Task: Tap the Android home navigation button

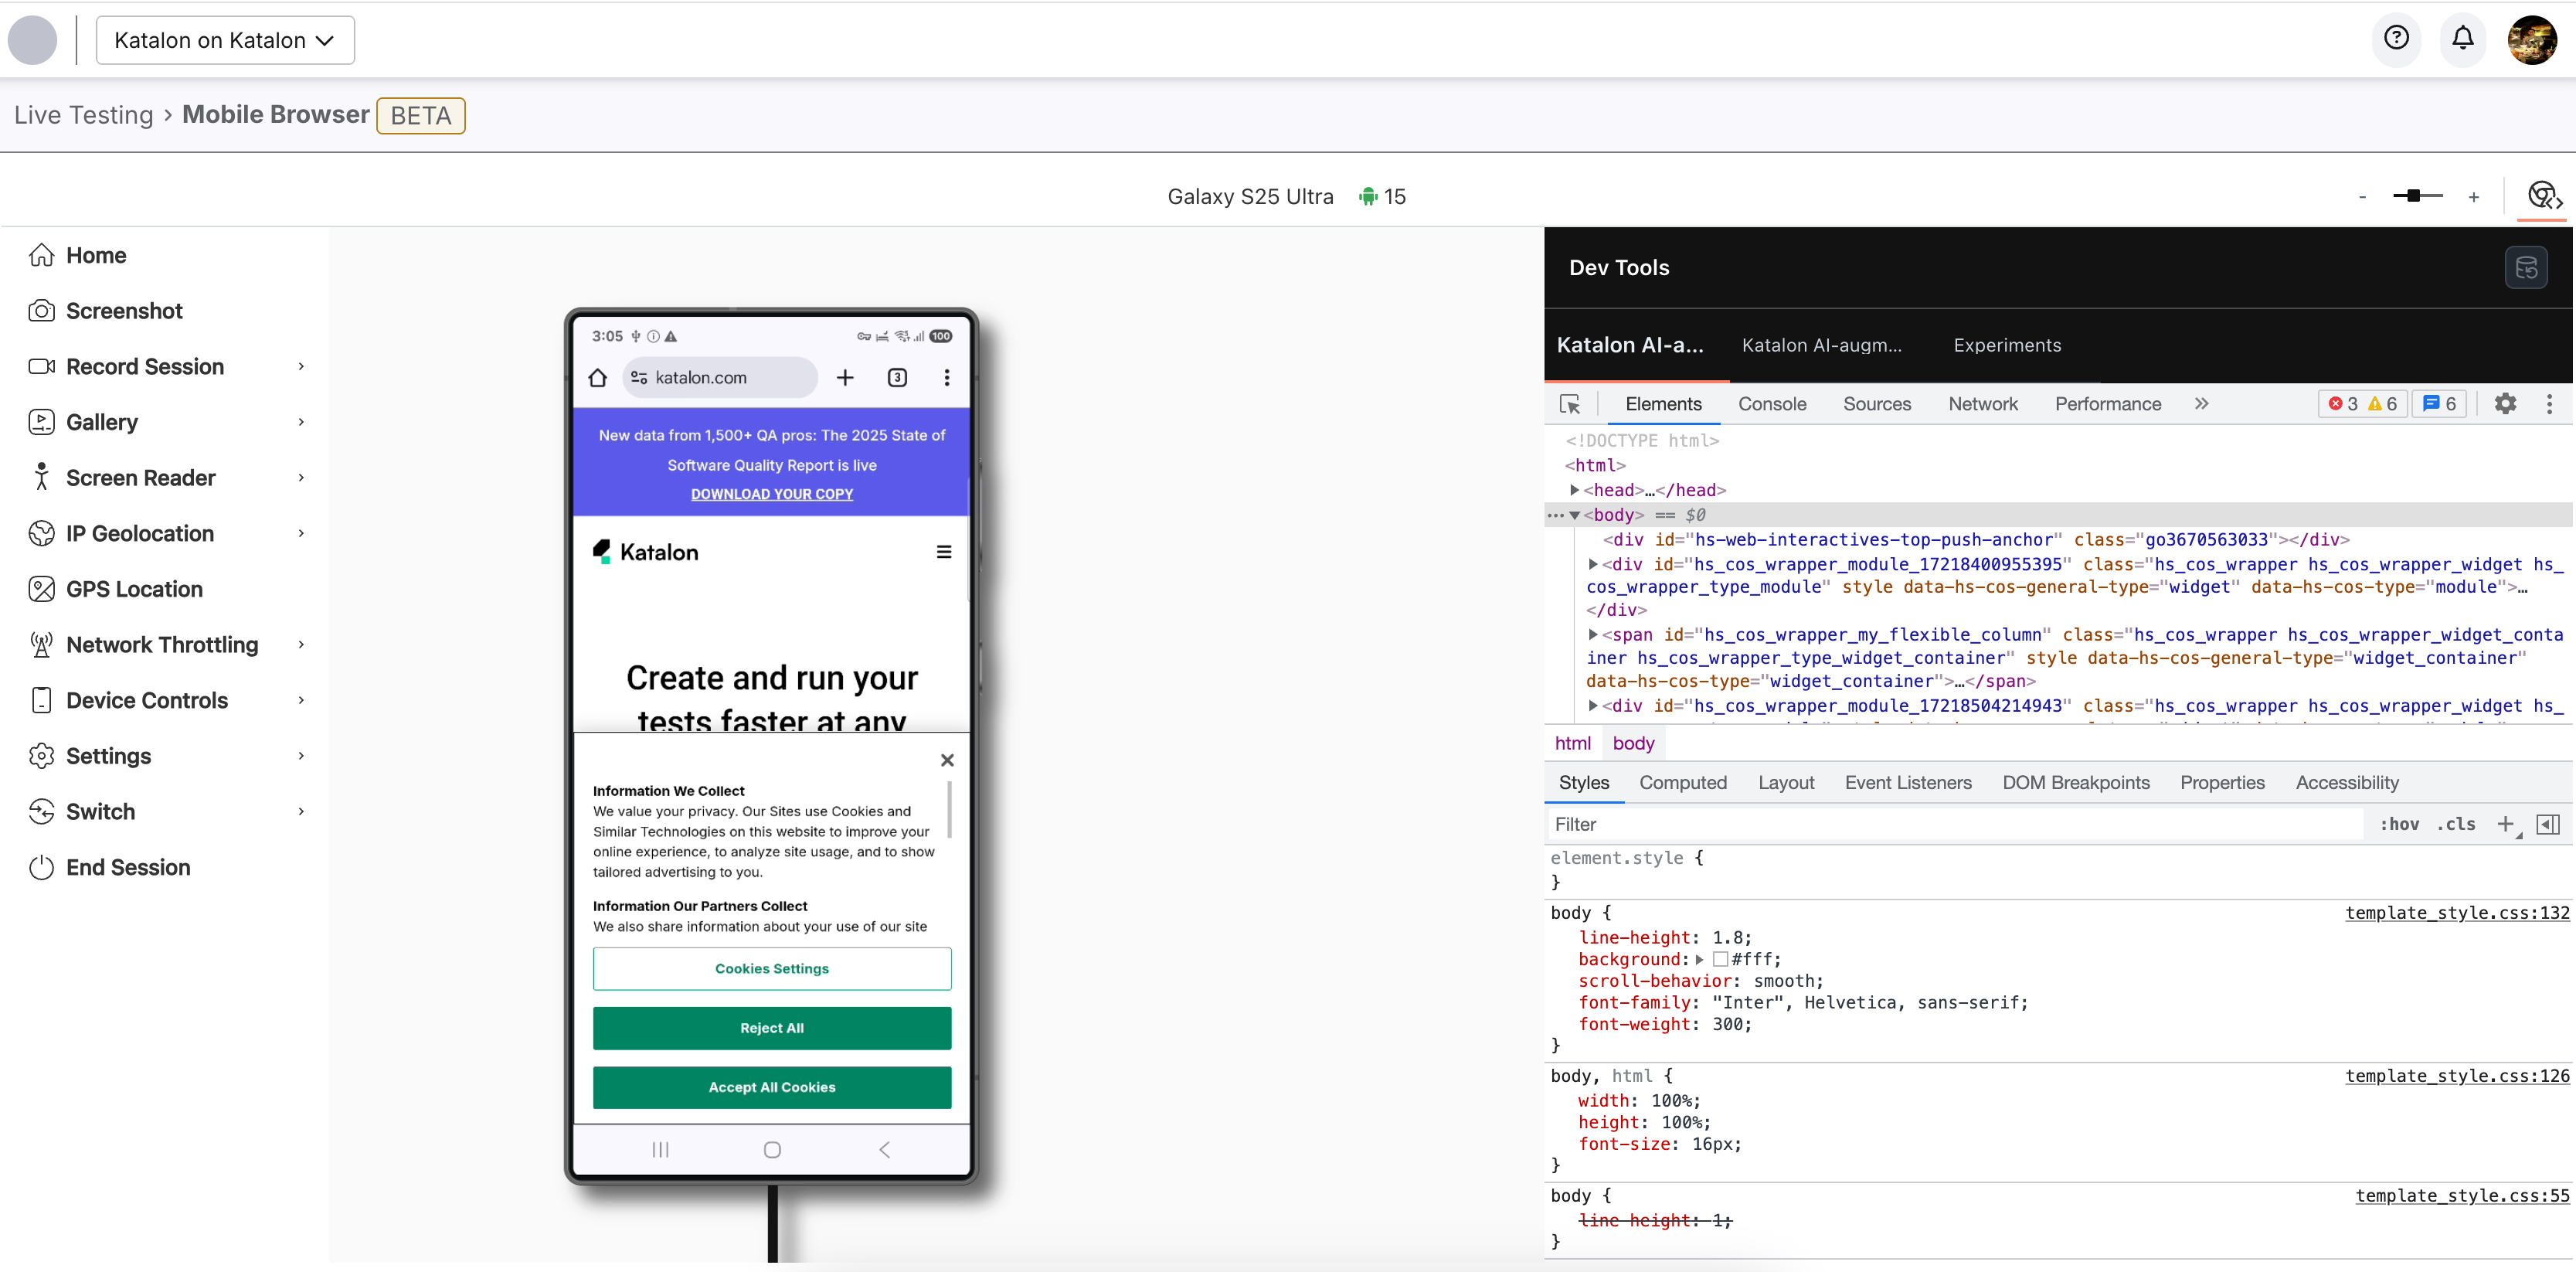Action: click(x=772, y=1150)
